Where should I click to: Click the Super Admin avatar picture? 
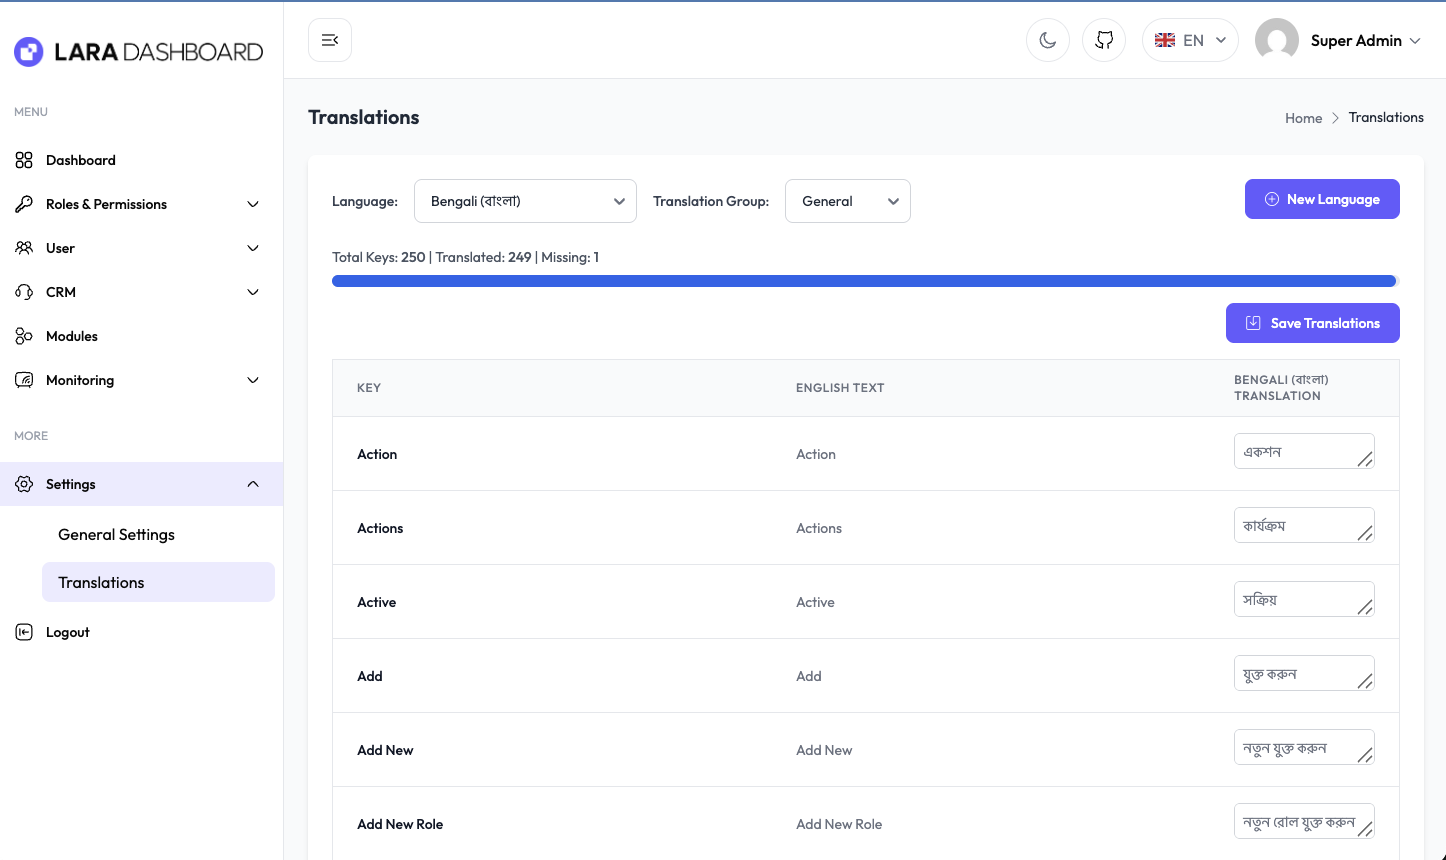coord(1276,40)
